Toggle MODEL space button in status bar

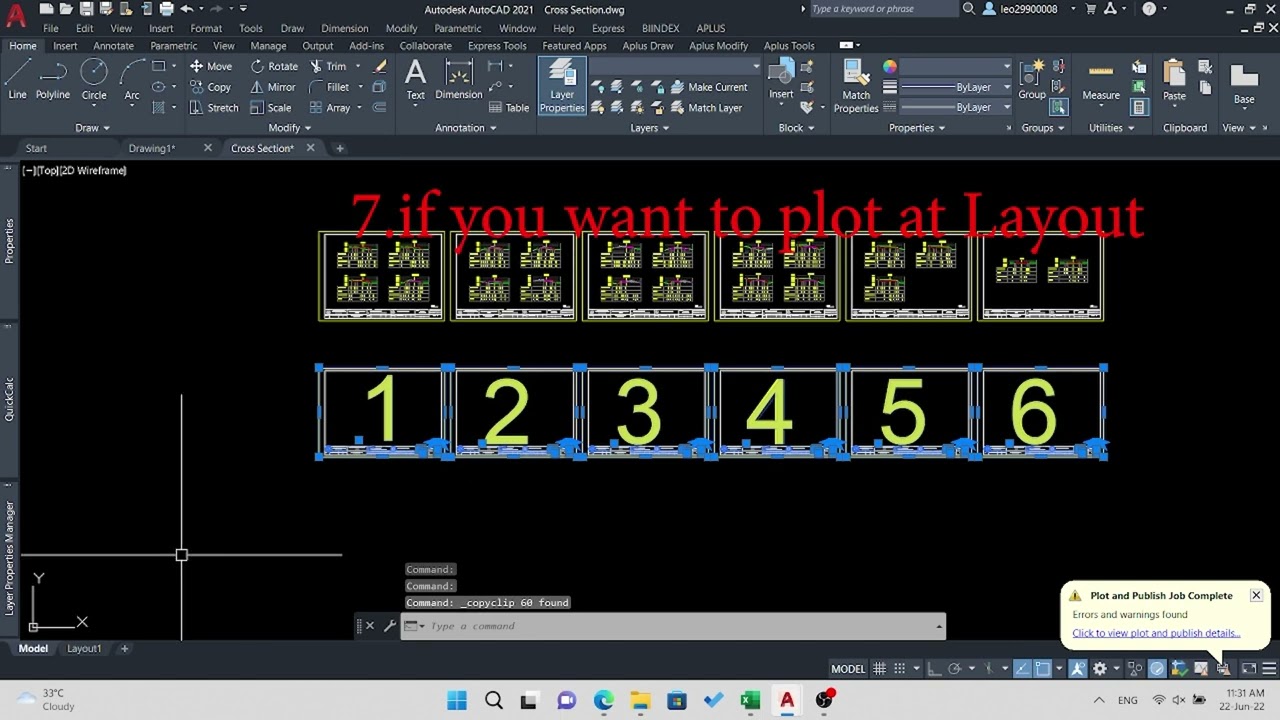tap(848, 669)
